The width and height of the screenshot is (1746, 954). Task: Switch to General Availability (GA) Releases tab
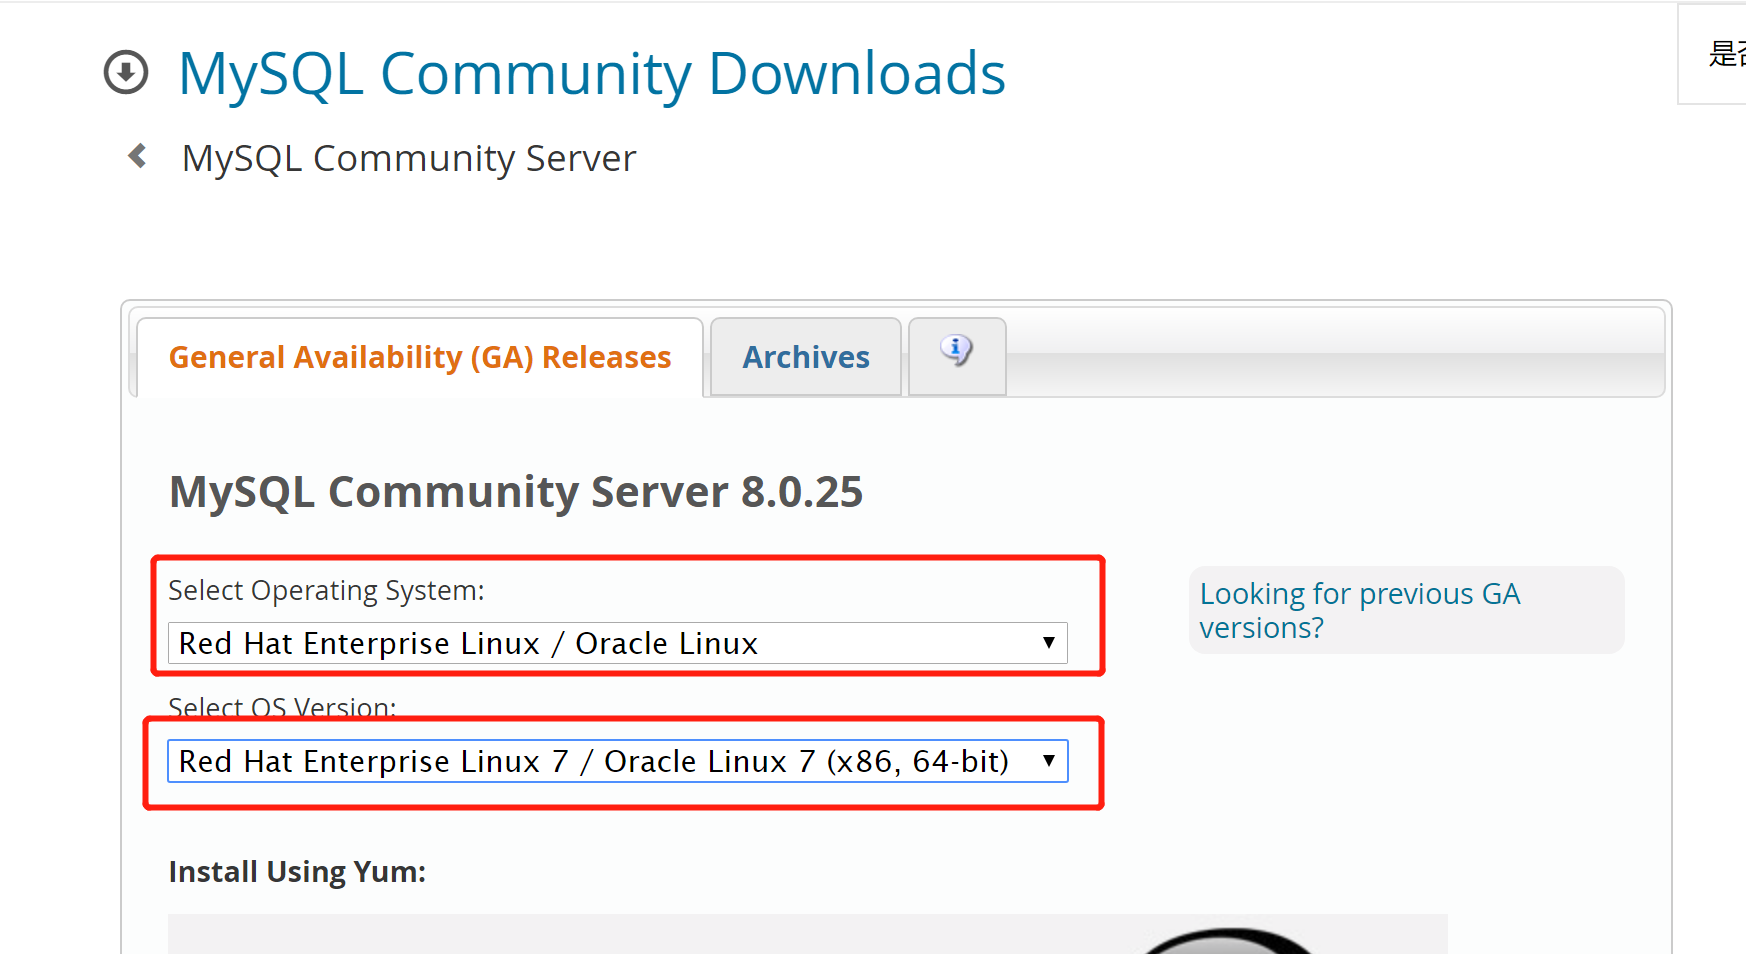pos(420,357)
